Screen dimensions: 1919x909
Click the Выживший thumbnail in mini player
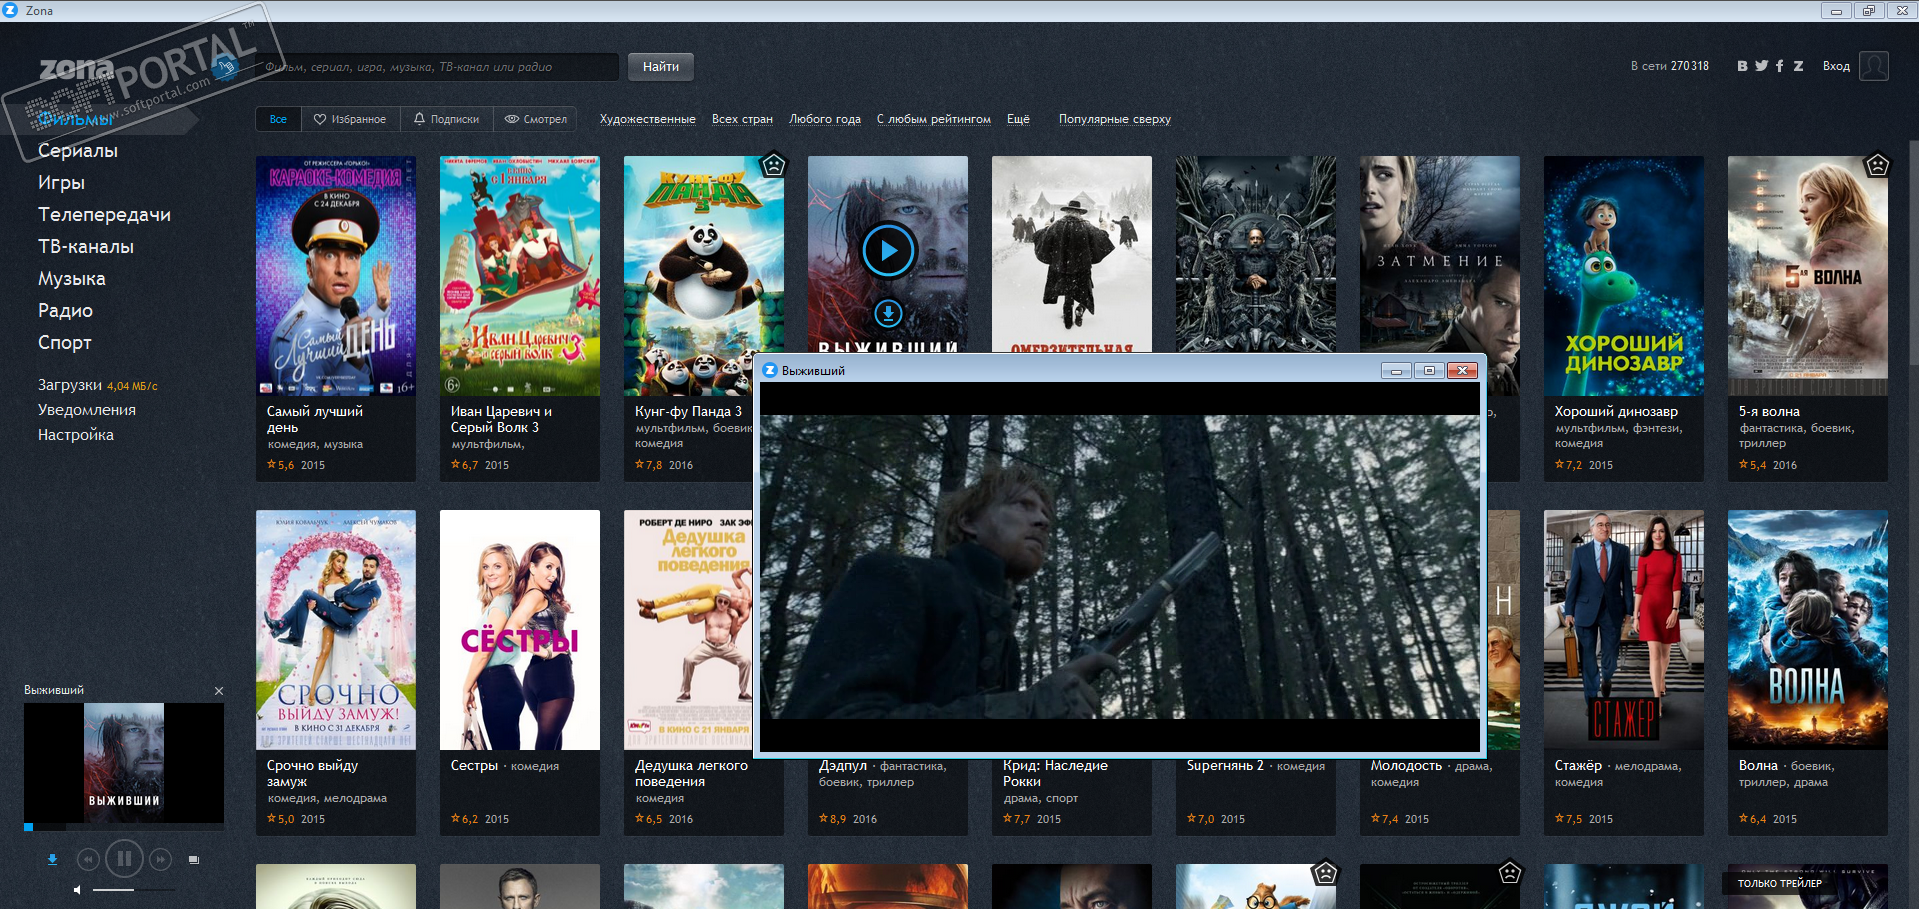pyautogui.click(x=124, y=763)
